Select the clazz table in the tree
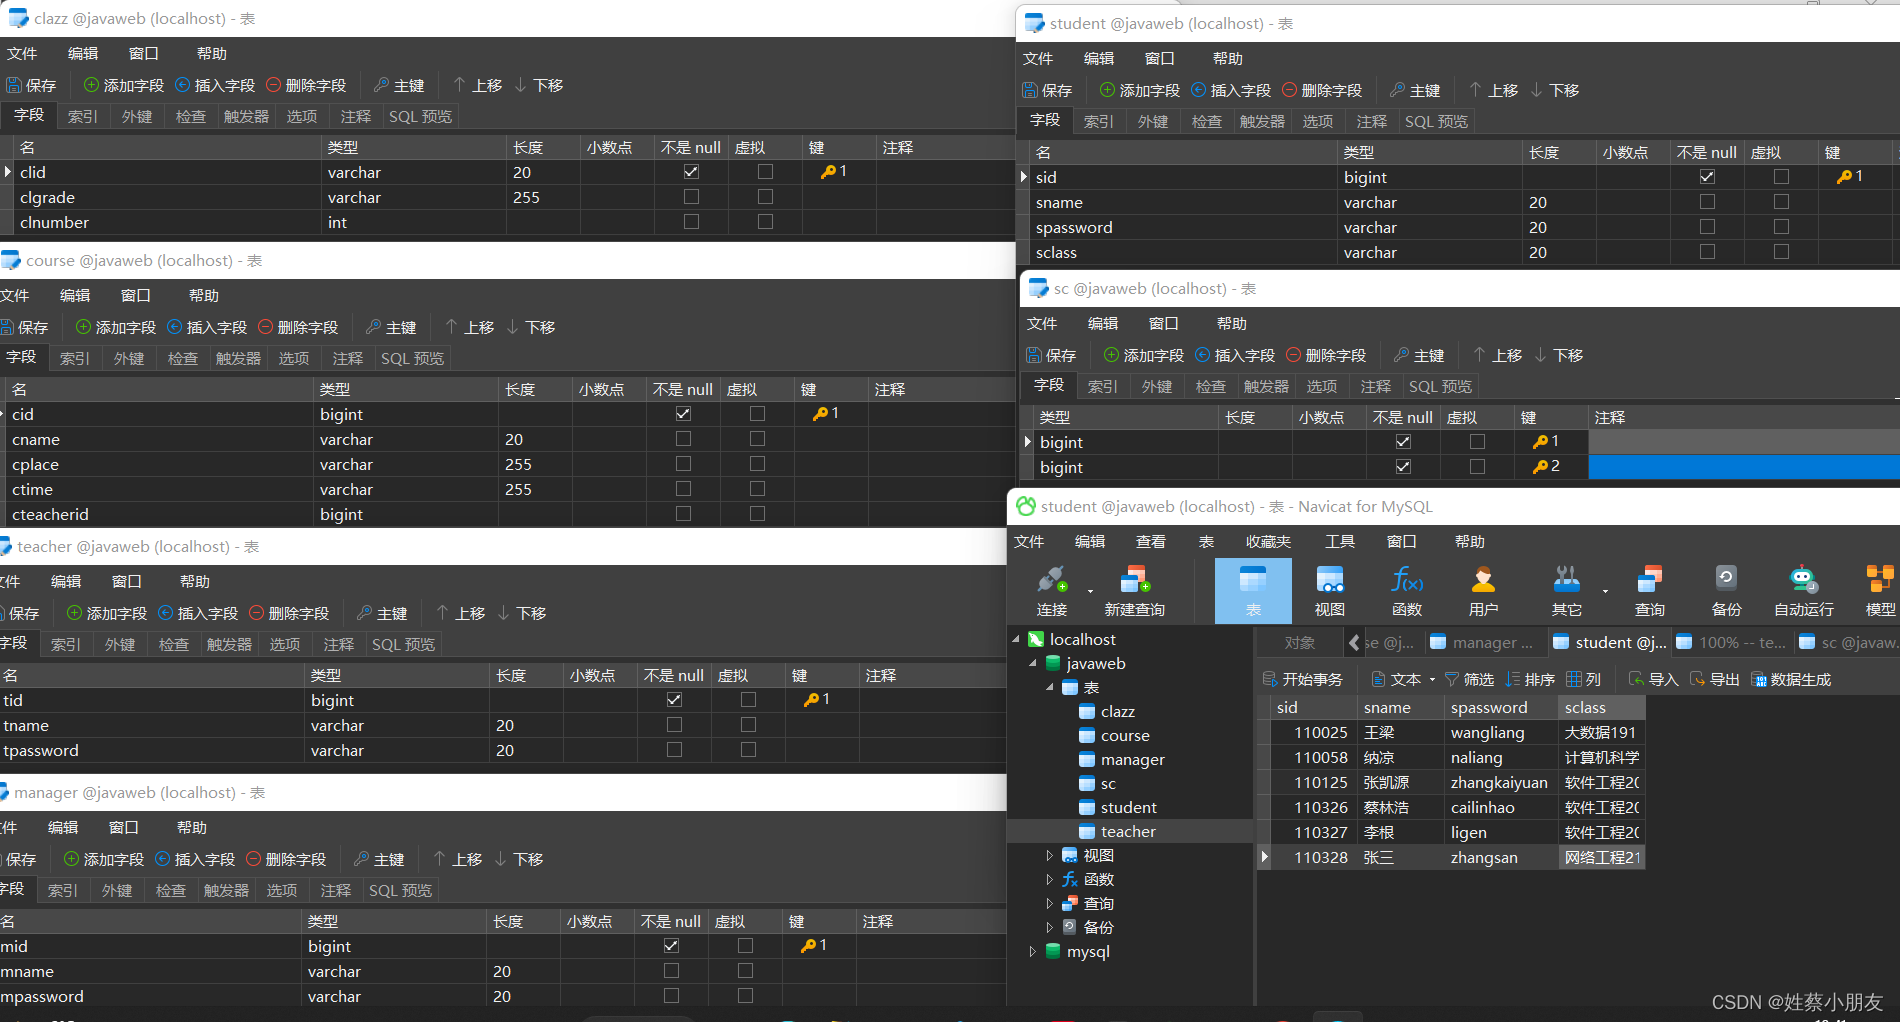 [1117, 711]
